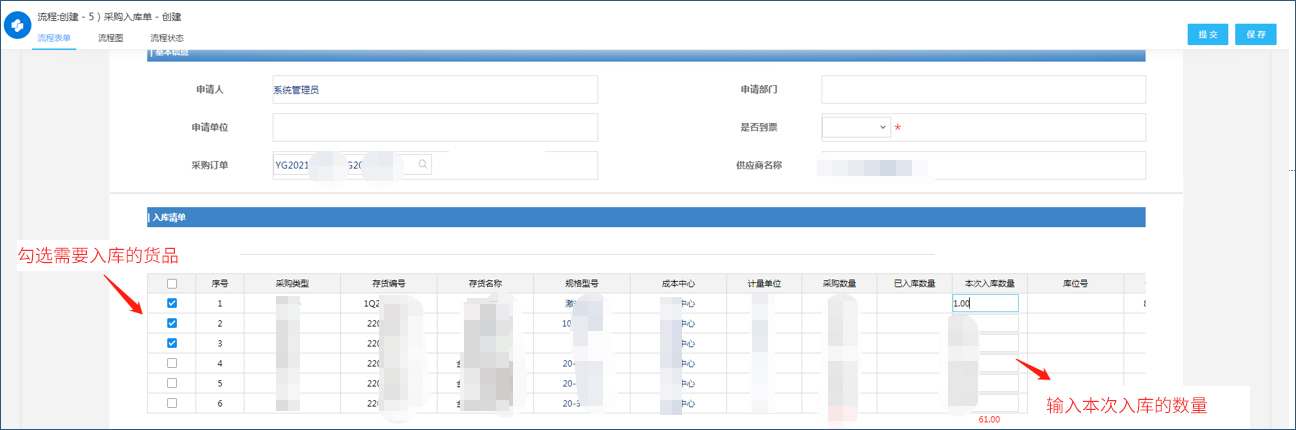The width and height of the screenshot is (1296, 430).
Task: Click the blue app logo icon
Action: coord(17,27)
